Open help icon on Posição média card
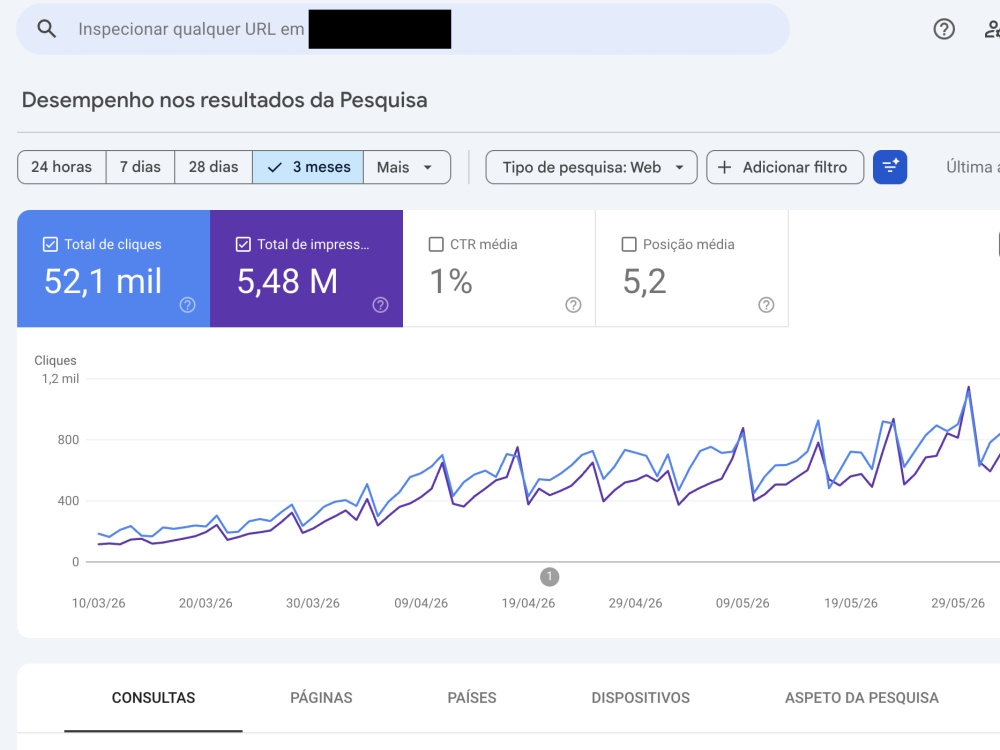The image size is (1000, 750). [x=766, y=305]
